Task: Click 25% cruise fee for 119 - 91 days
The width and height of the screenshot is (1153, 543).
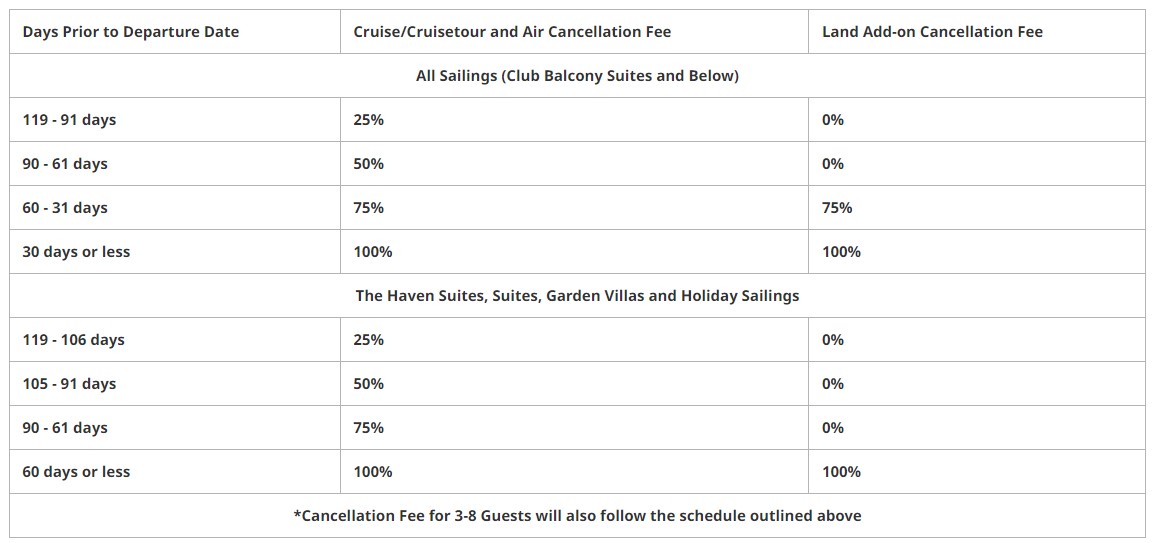Action: tap(368, 120)
